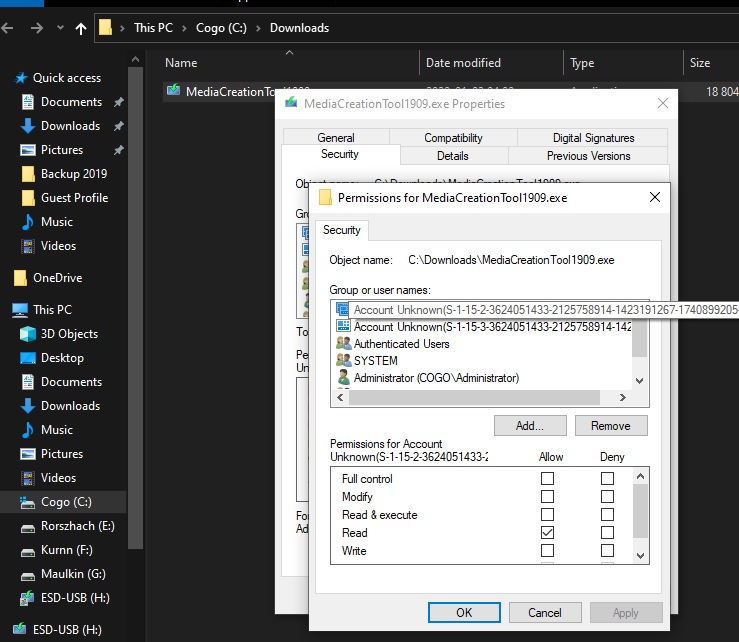Tick Allow for Write permission
Screen dimensions: 739x642
tap(547, 551)
